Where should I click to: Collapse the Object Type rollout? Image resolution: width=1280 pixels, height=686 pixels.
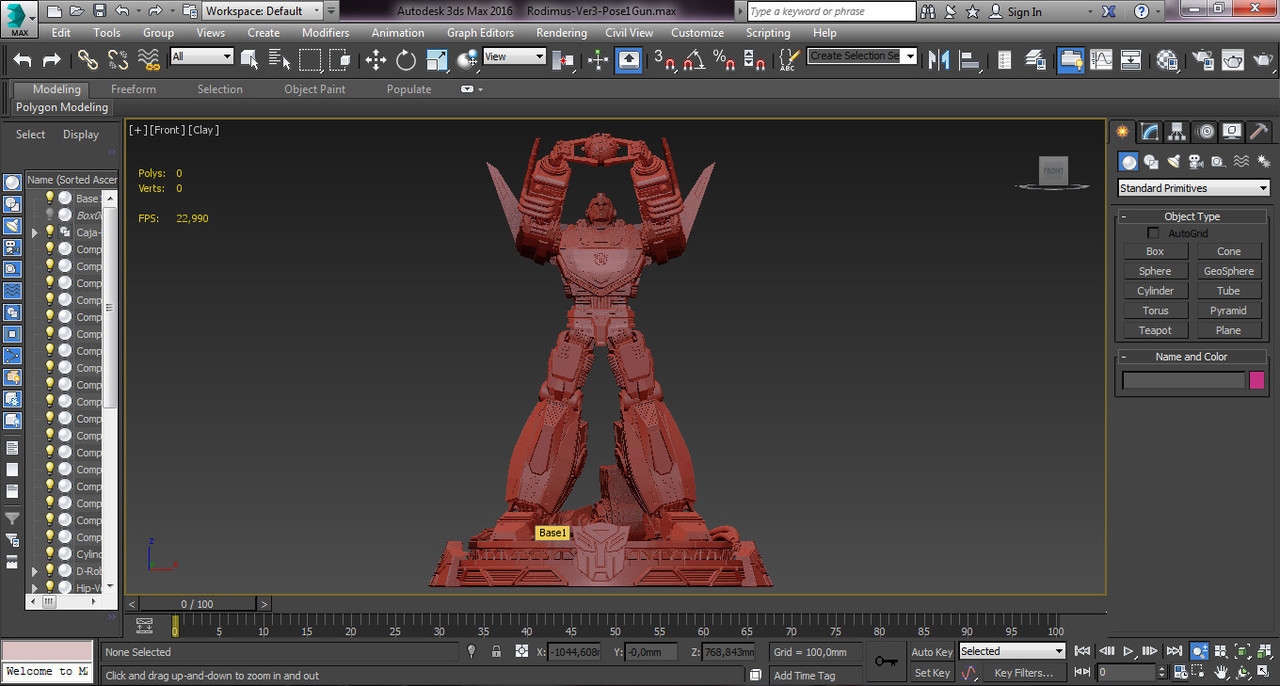pos(1192,216)
